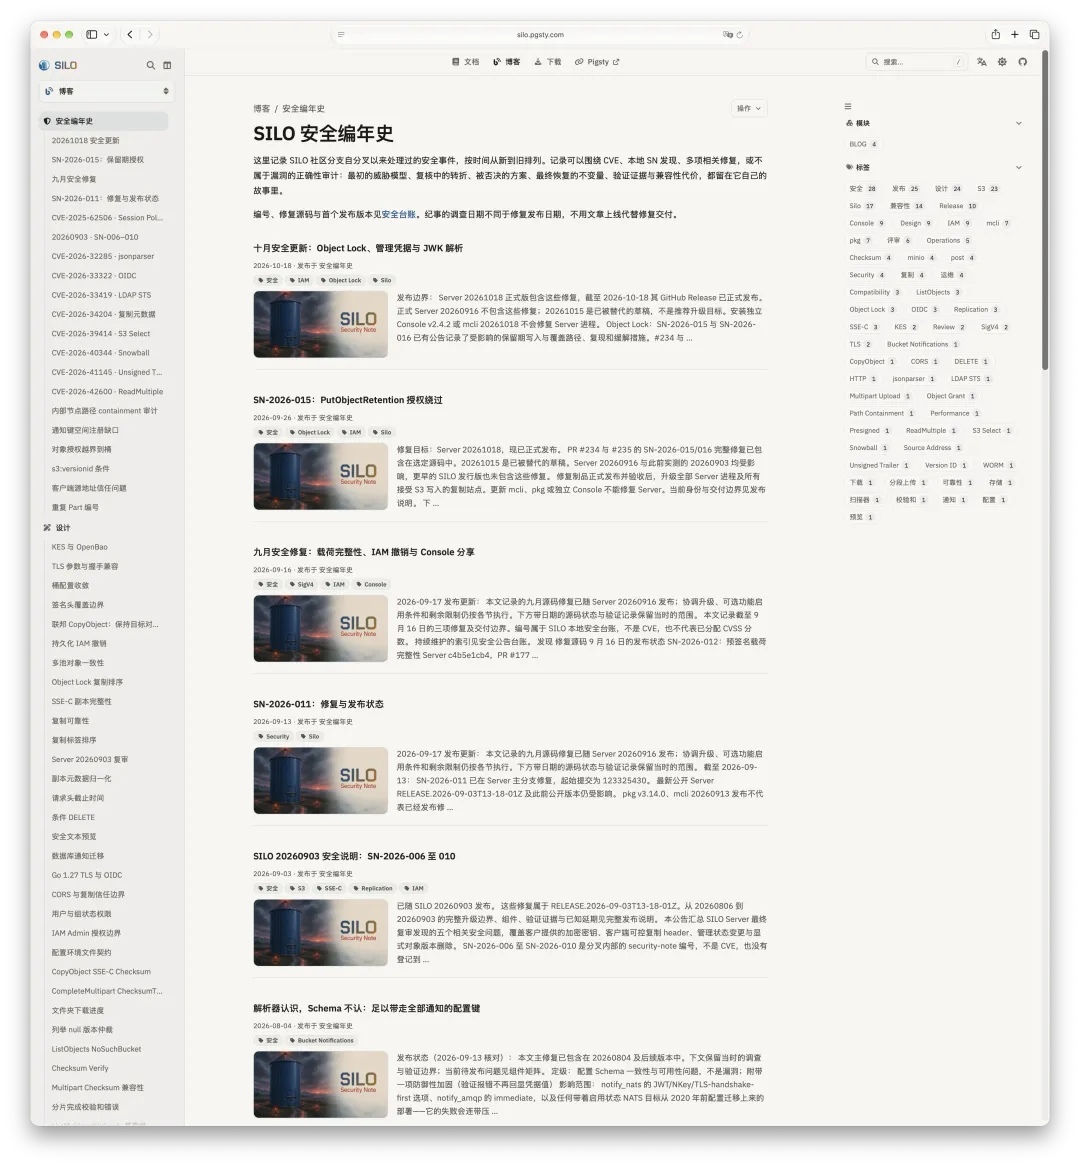Select 安全编年史 in the sidebar
1080x1166 pixels.
(104, 121)
